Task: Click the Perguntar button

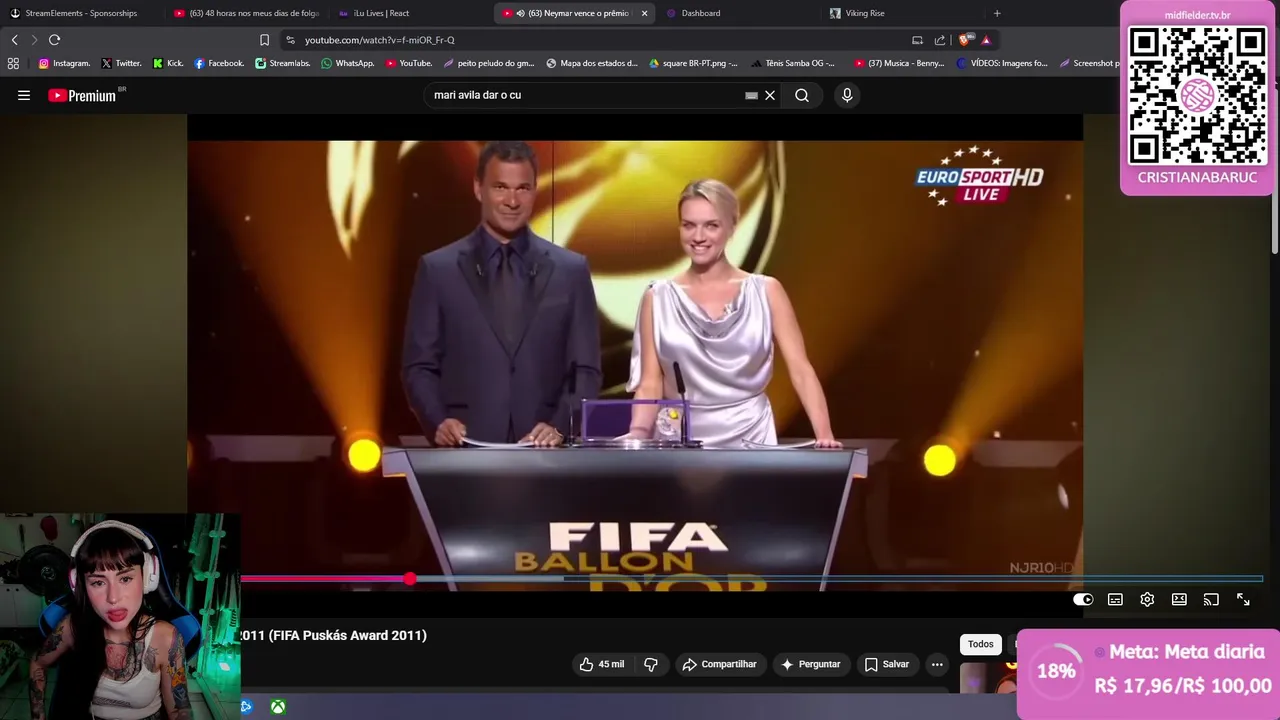Action: [x=810, y=664]
